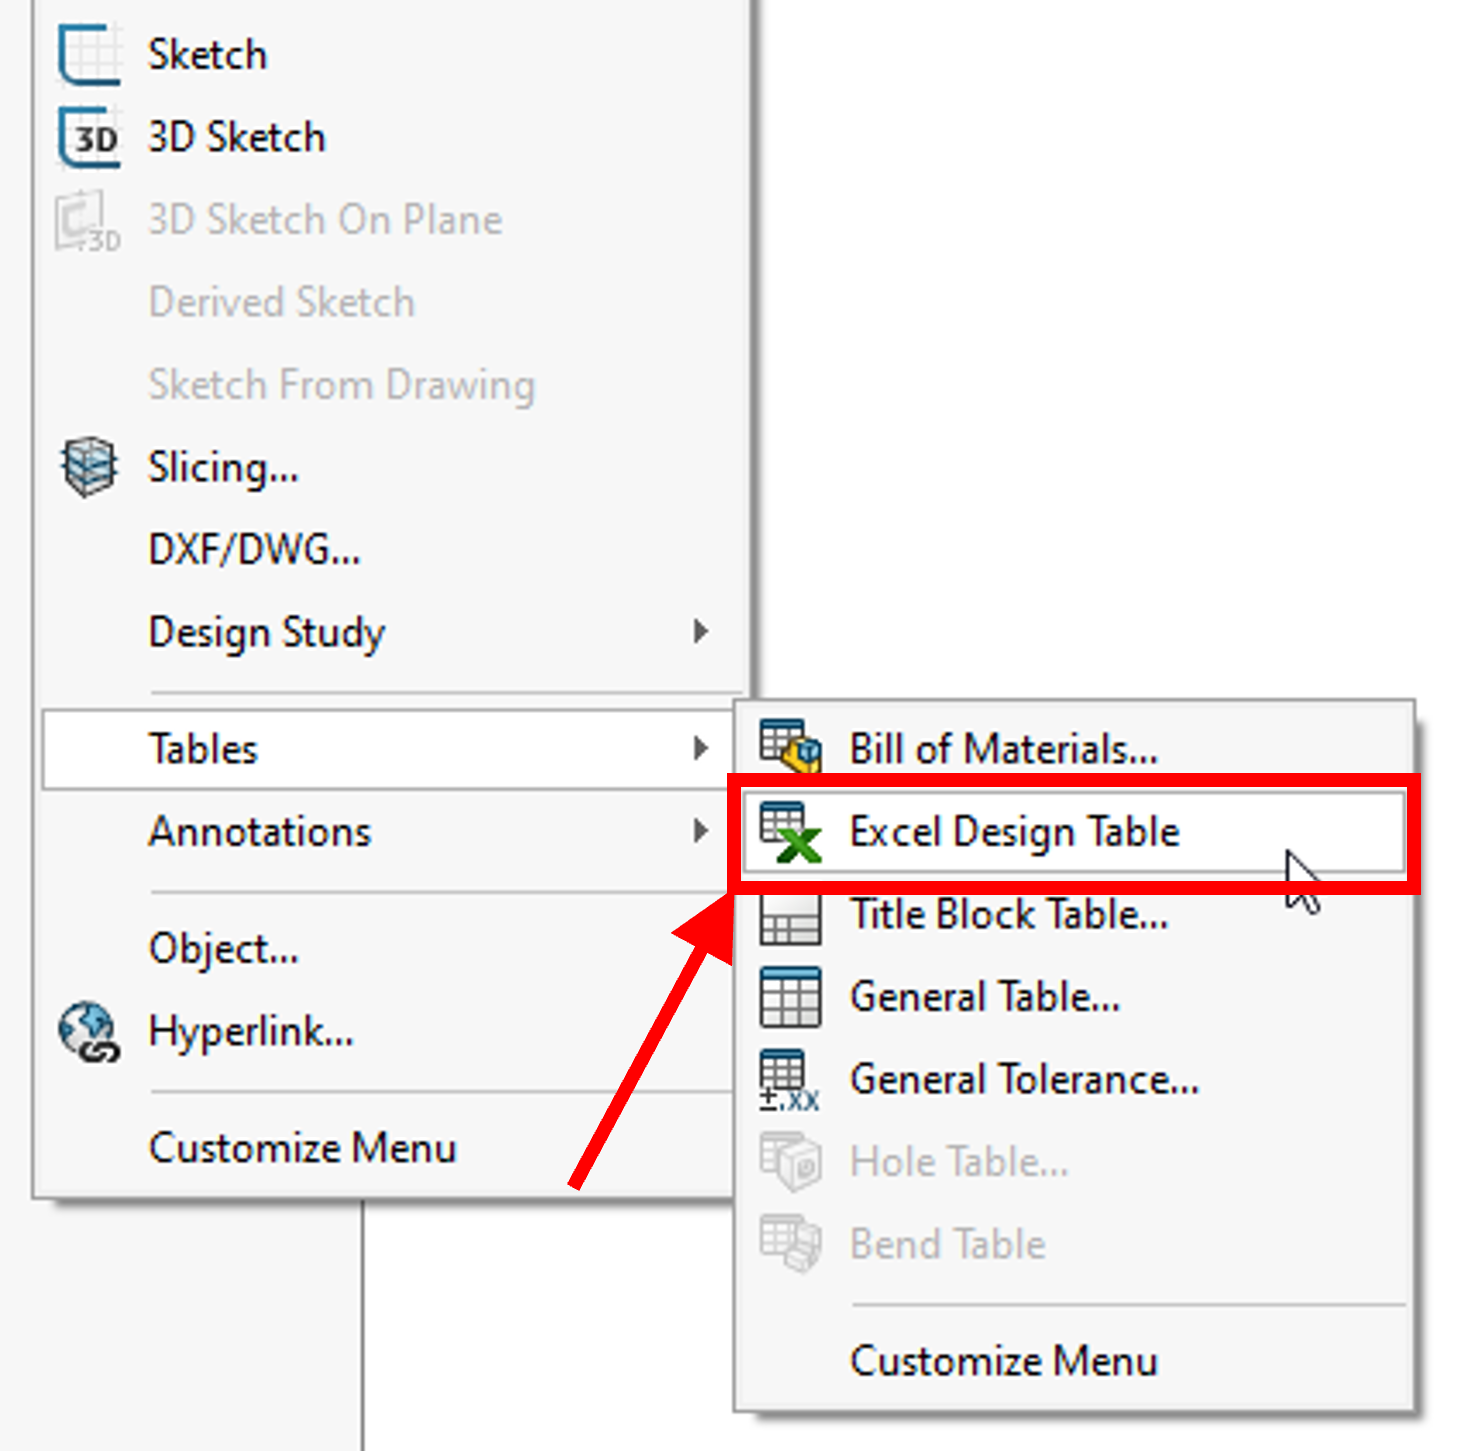This screenshot has height=1451, width=1468.
Task: Select Title Block Table... entry
Action: click(x=1009, y=915)
